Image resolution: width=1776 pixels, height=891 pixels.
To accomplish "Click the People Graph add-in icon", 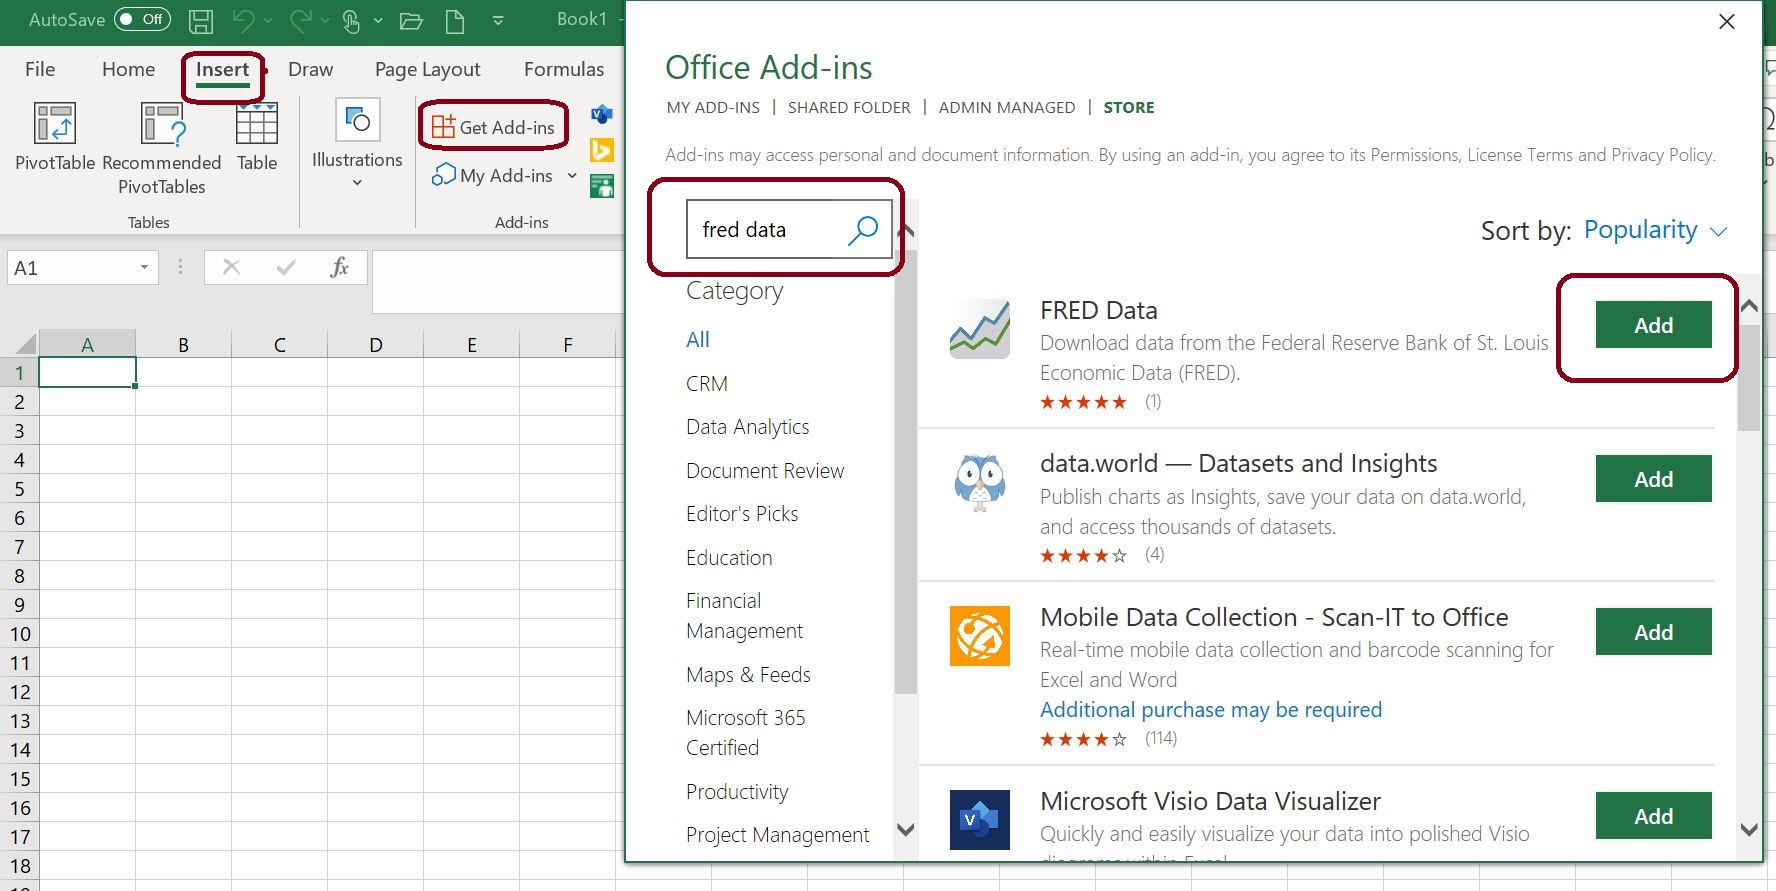I will [x=602, y=186].
